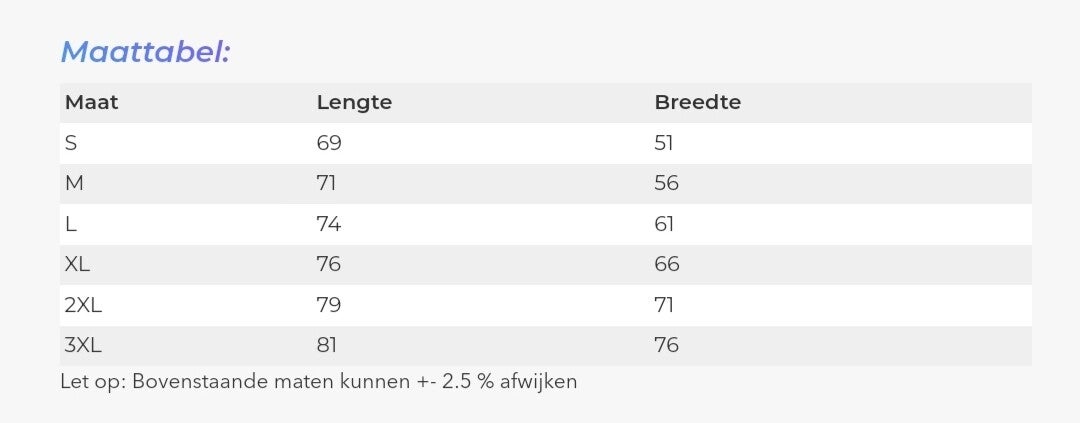Screen dimensions: 1080x423
Task: Click the 2XL size row label
Action: 83,305
